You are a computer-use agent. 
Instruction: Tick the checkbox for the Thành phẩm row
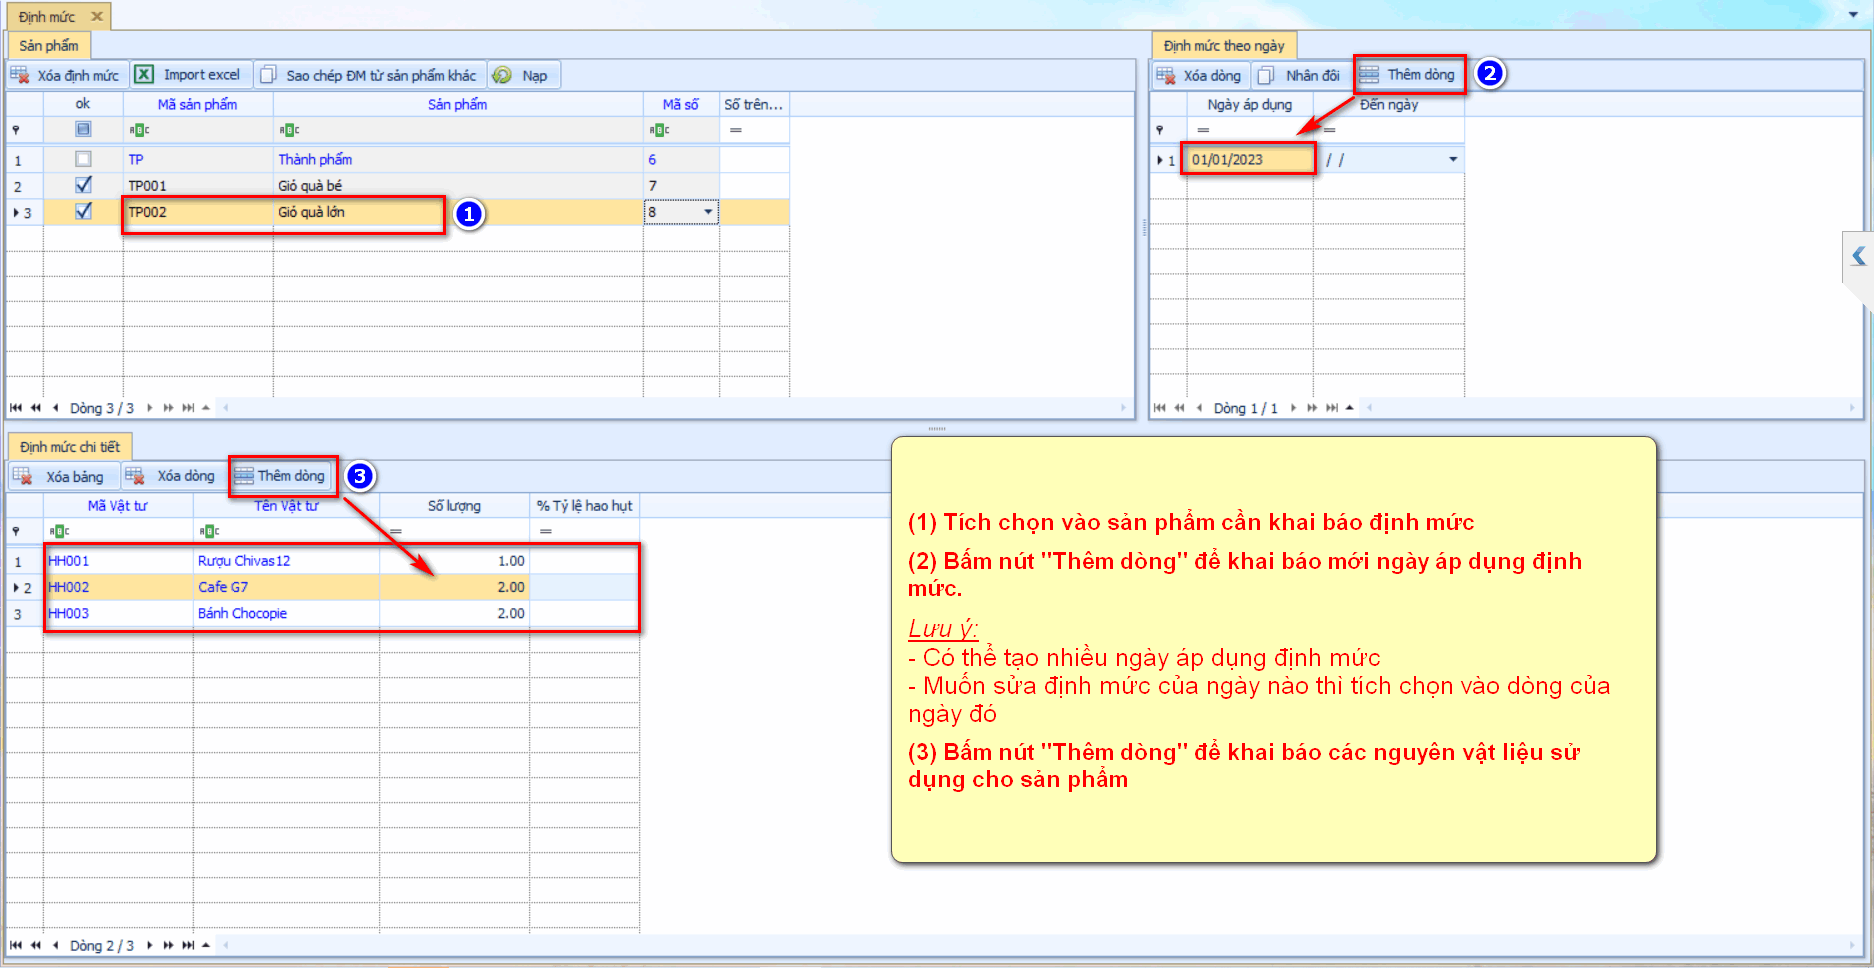(83, 159)
